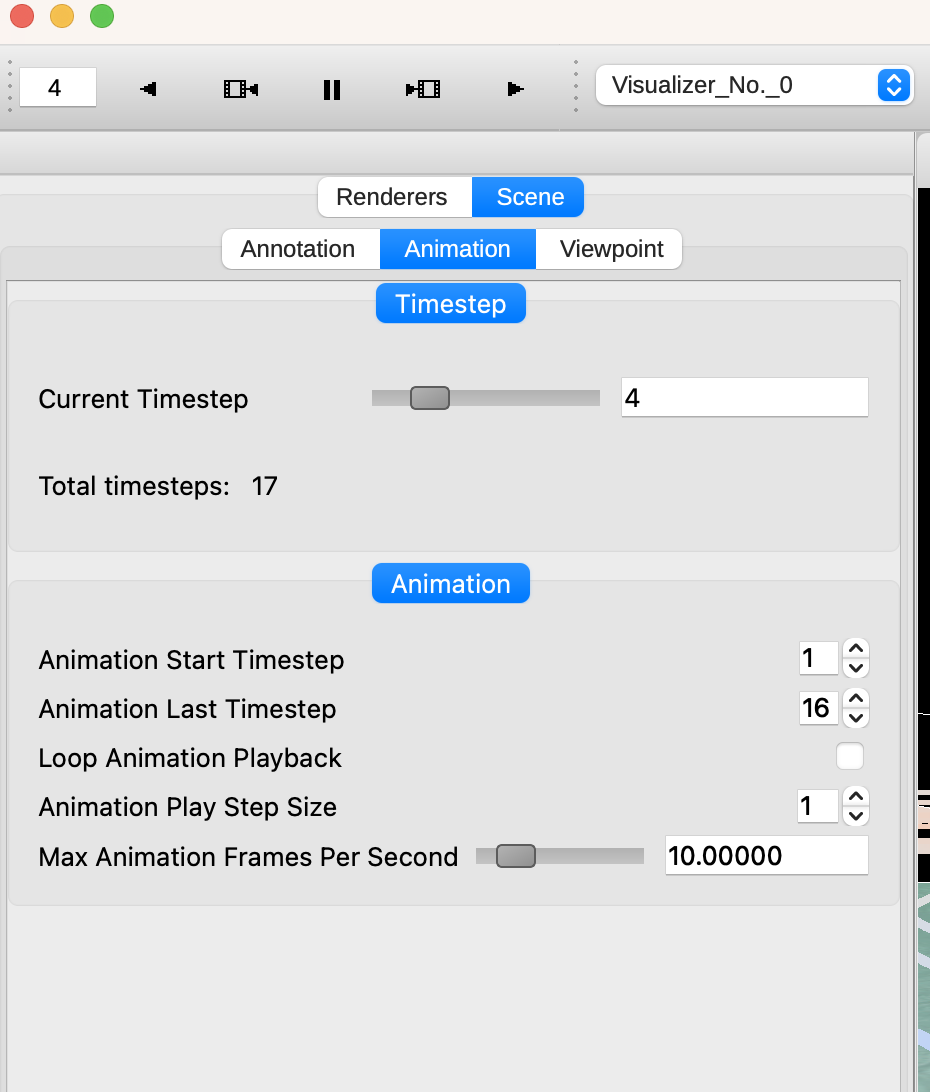
Task: Click the play forward arrow icon
Action: tap(515, 89)
